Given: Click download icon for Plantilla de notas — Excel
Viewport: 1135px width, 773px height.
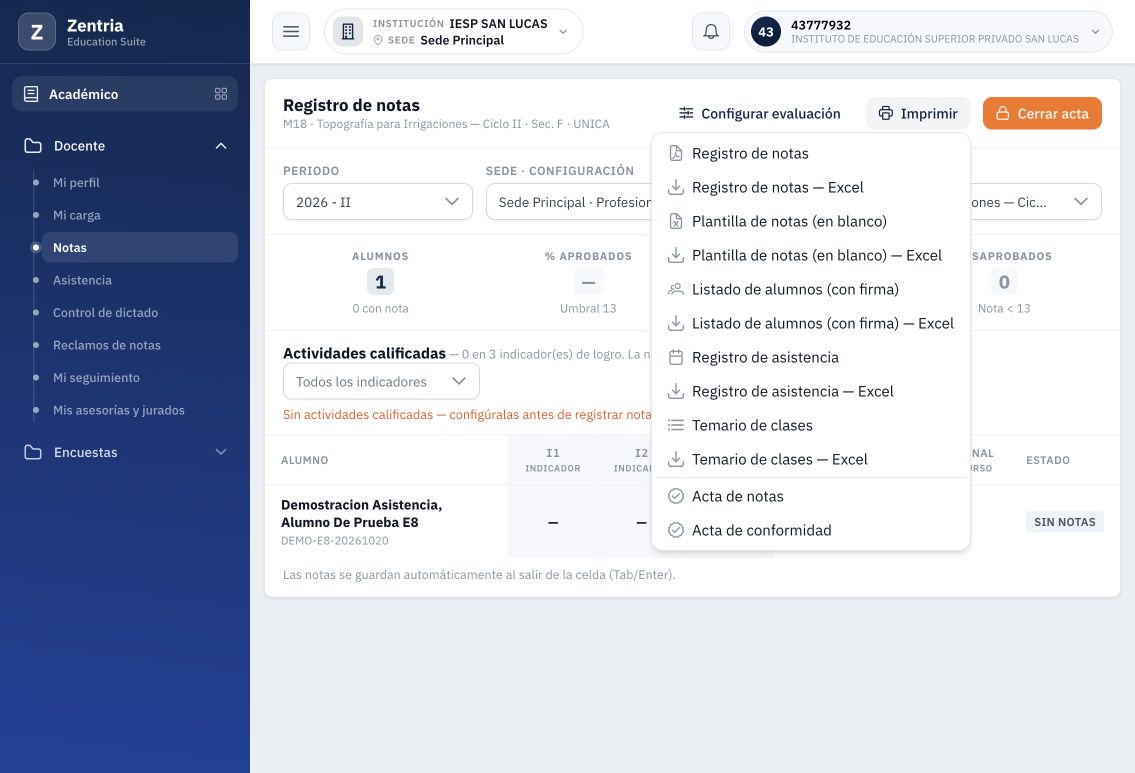Looking at the screenshot, I should click(x=675, y=255).
